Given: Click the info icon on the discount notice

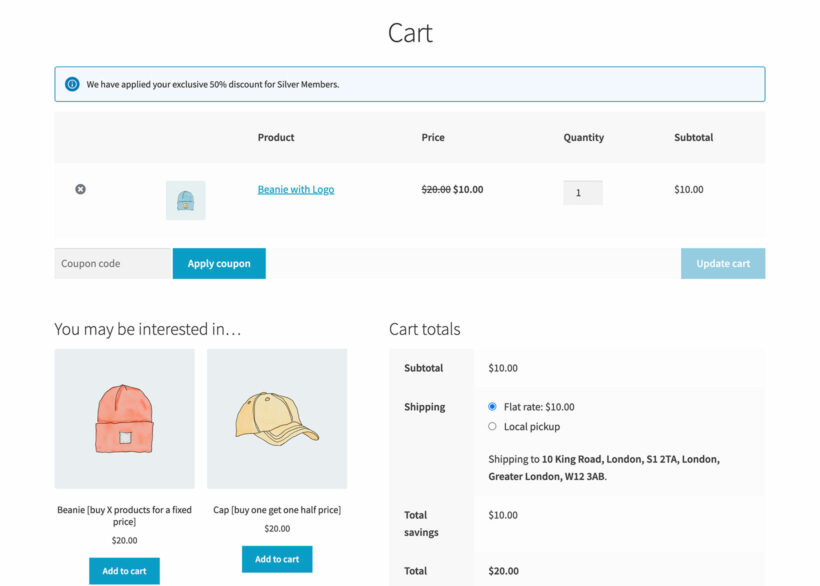Looking at the screenshot, I should [71, 84].
